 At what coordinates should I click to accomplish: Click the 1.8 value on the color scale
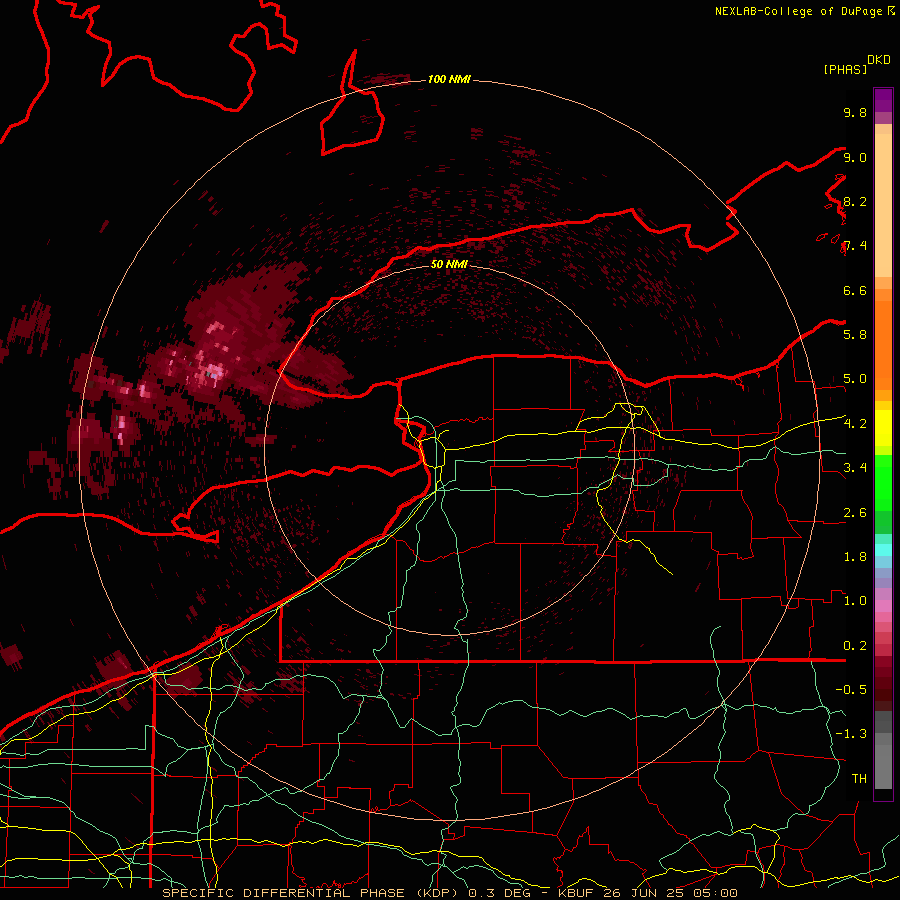click(855, 557)
